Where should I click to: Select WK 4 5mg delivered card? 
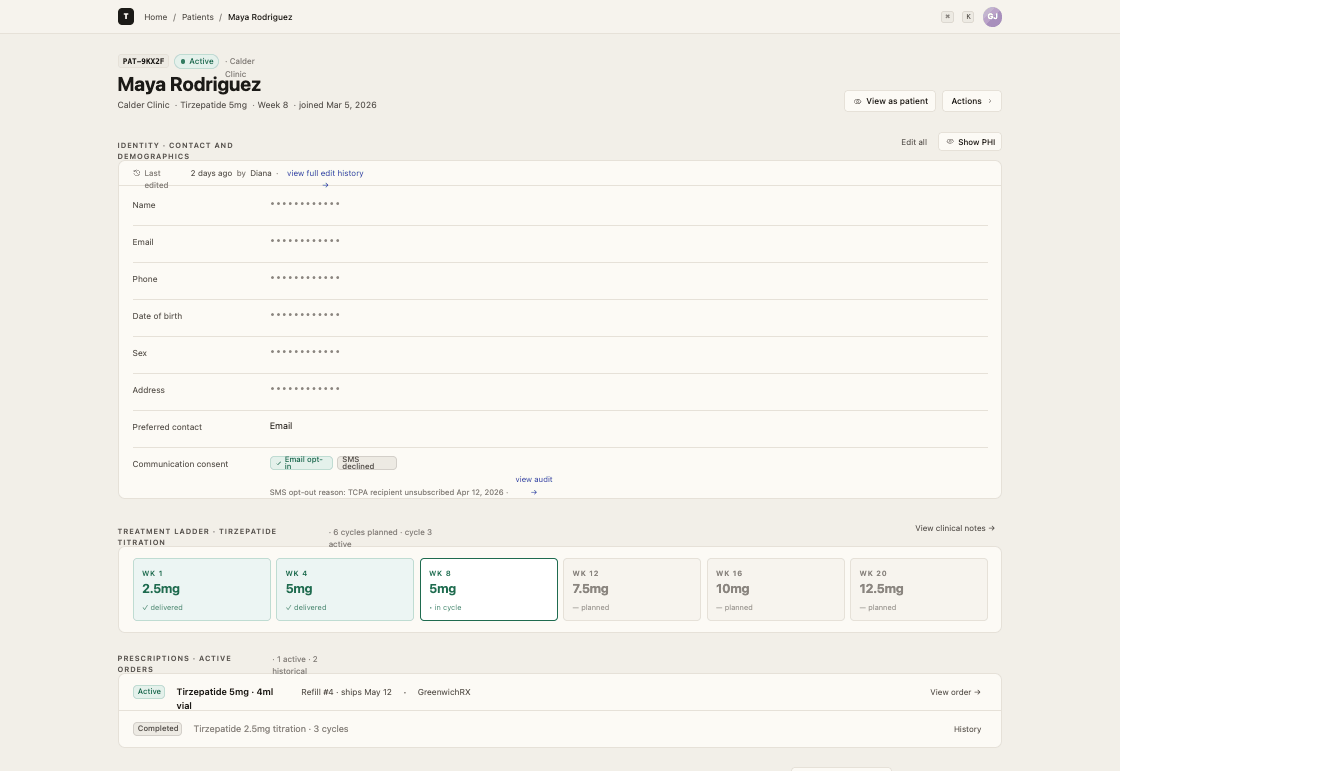(x=345, y=590)
